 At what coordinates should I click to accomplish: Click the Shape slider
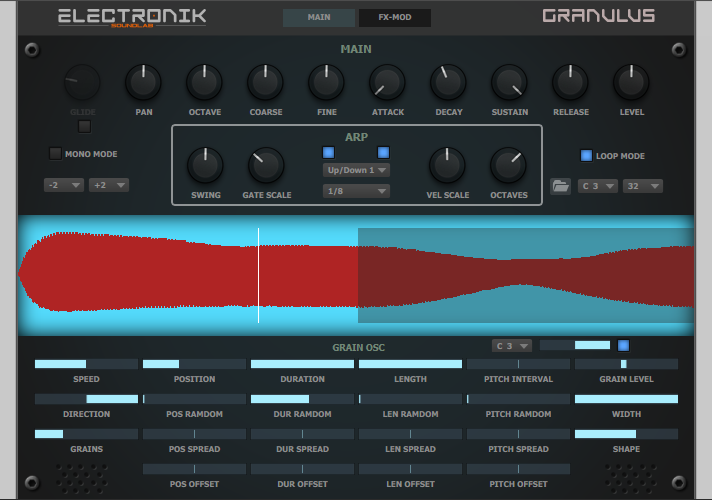point(627,434)
